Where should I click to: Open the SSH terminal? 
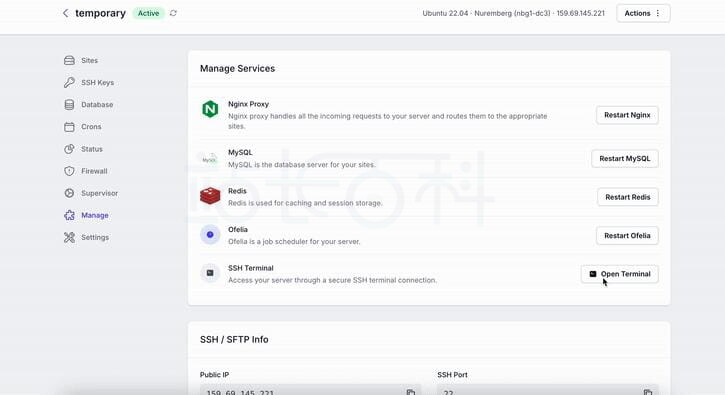coord(620,274)
